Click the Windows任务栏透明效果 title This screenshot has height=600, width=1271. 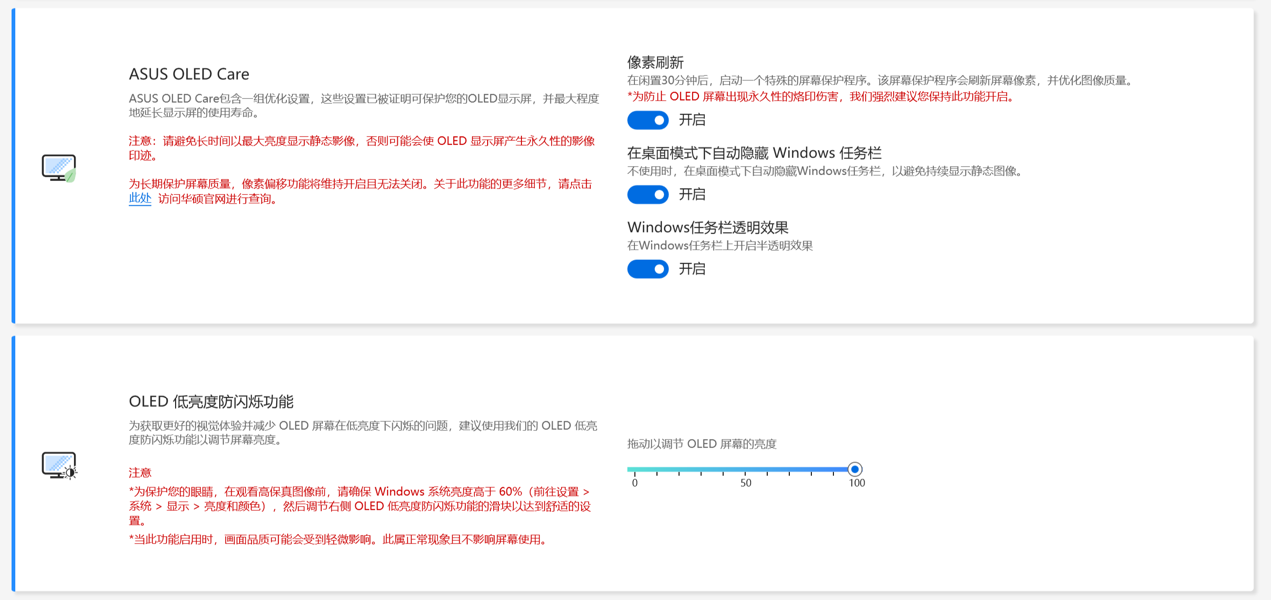pyautogui.click(x=707, y=227)
